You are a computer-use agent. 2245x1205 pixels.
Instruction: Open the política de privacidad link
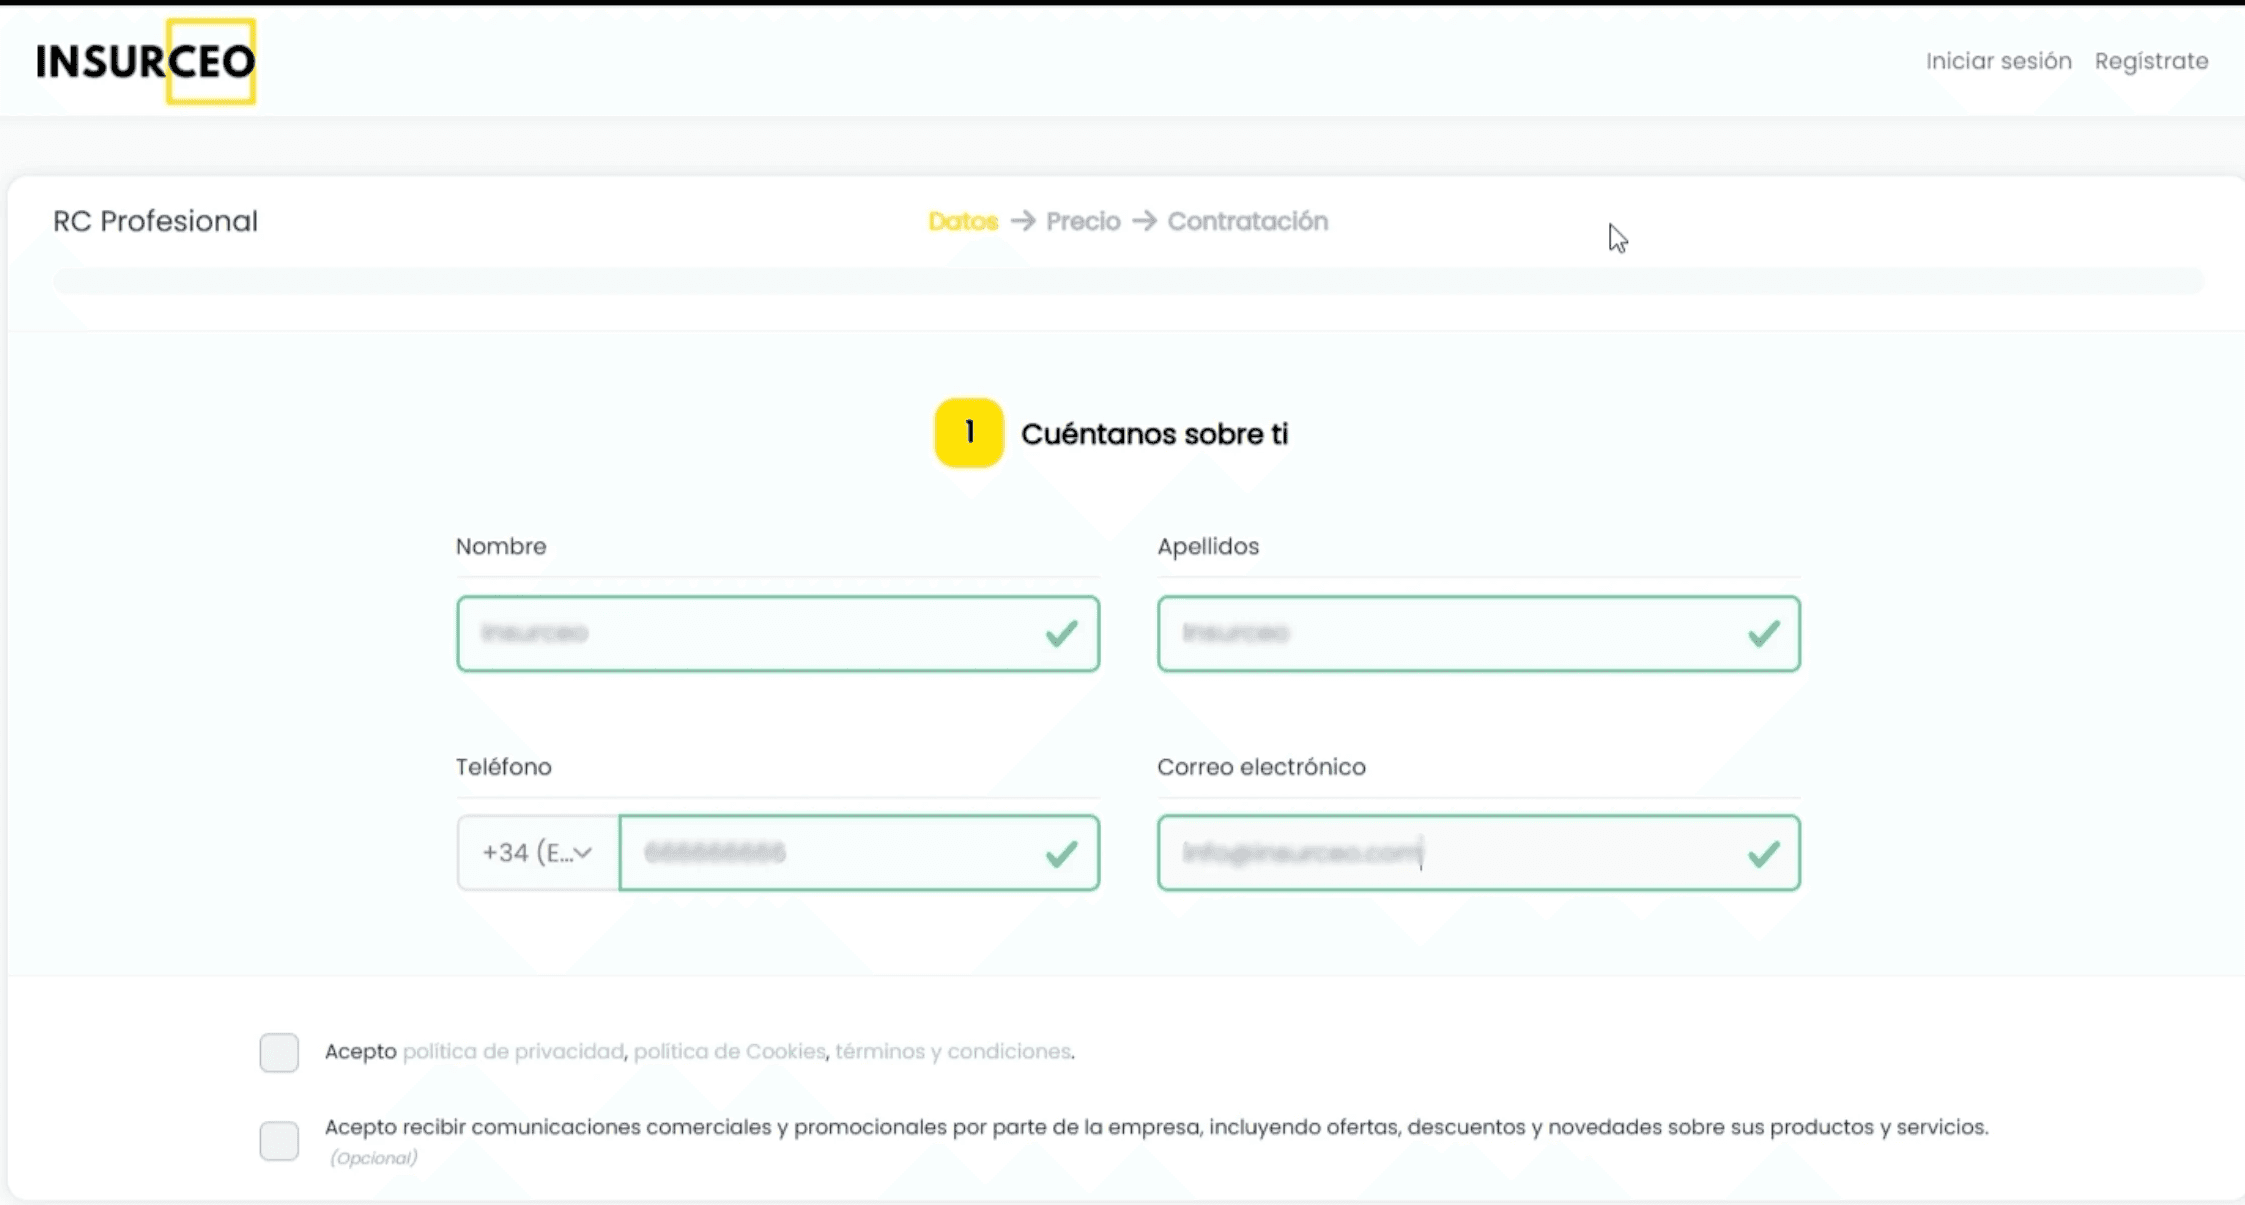(513, 1051)
